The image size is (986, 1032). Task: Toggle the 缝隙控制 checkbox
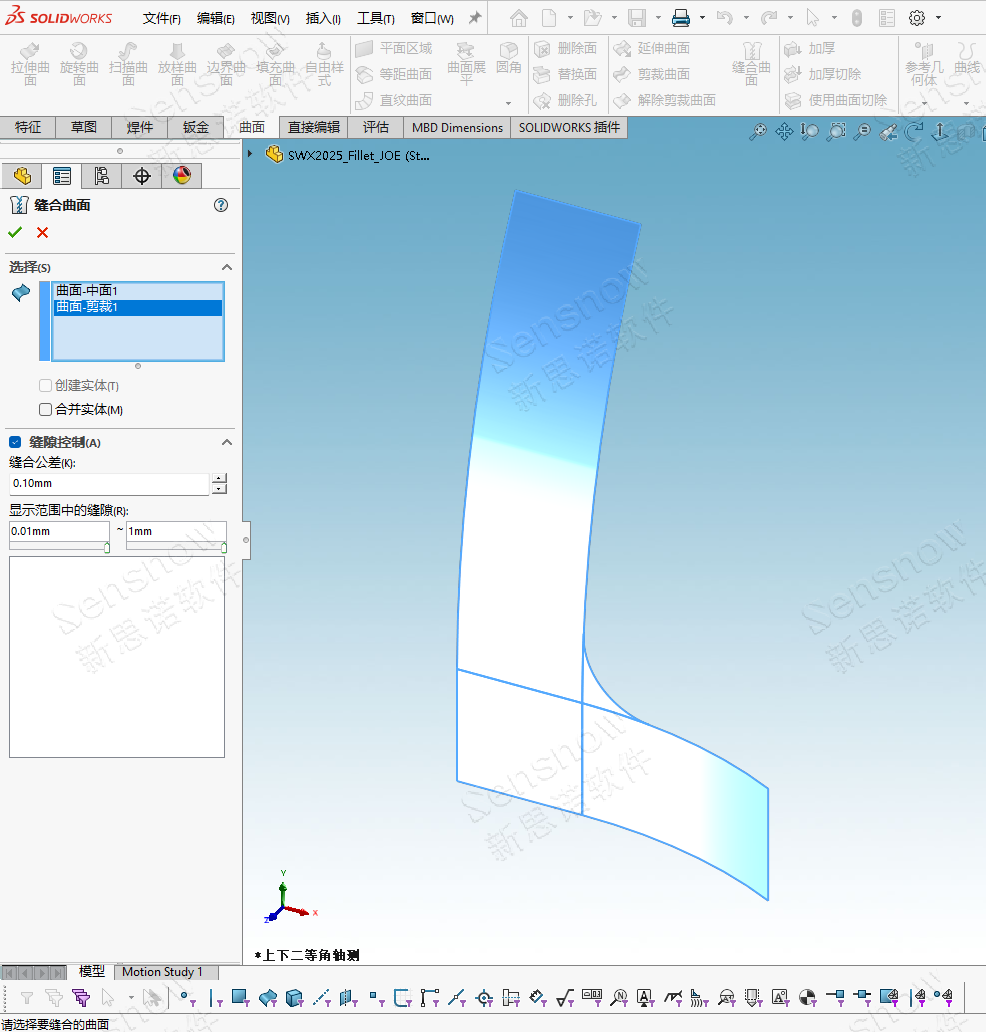point(15,442)
